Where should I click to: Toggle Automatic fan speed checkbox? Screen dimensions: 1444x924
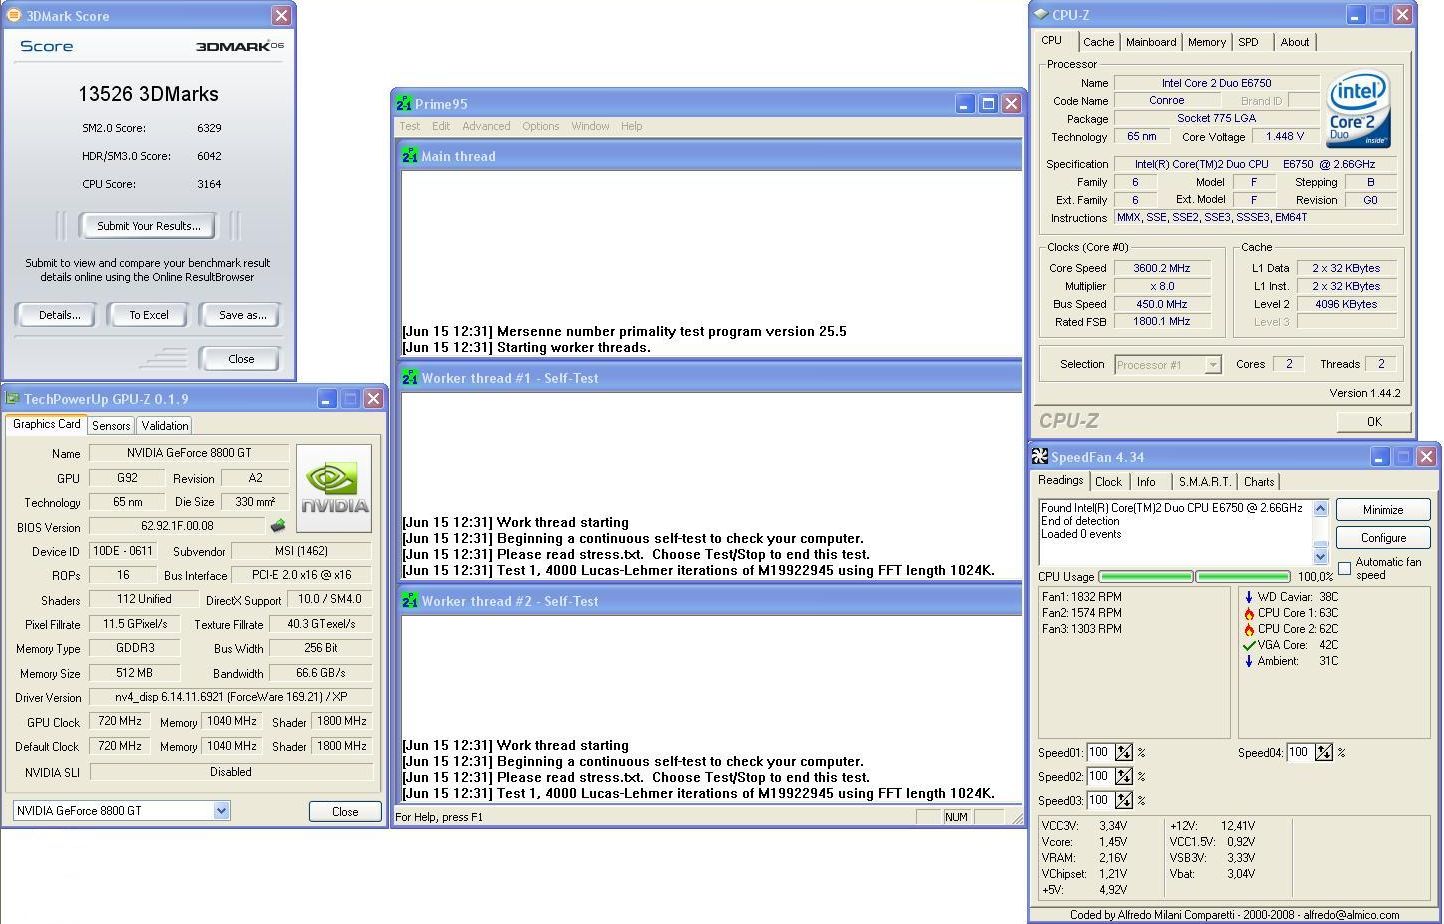click(1345, 568)
